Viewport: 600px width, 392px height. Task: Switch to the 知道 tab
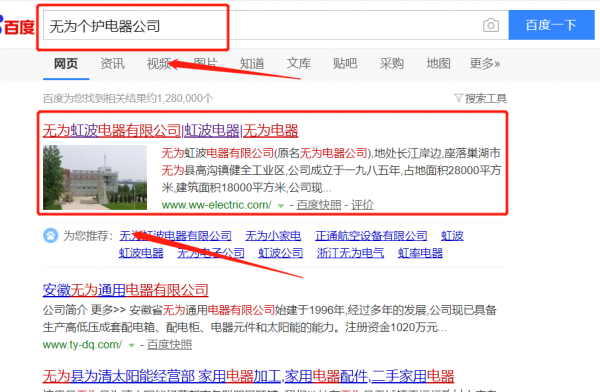[x=252, y=64]
